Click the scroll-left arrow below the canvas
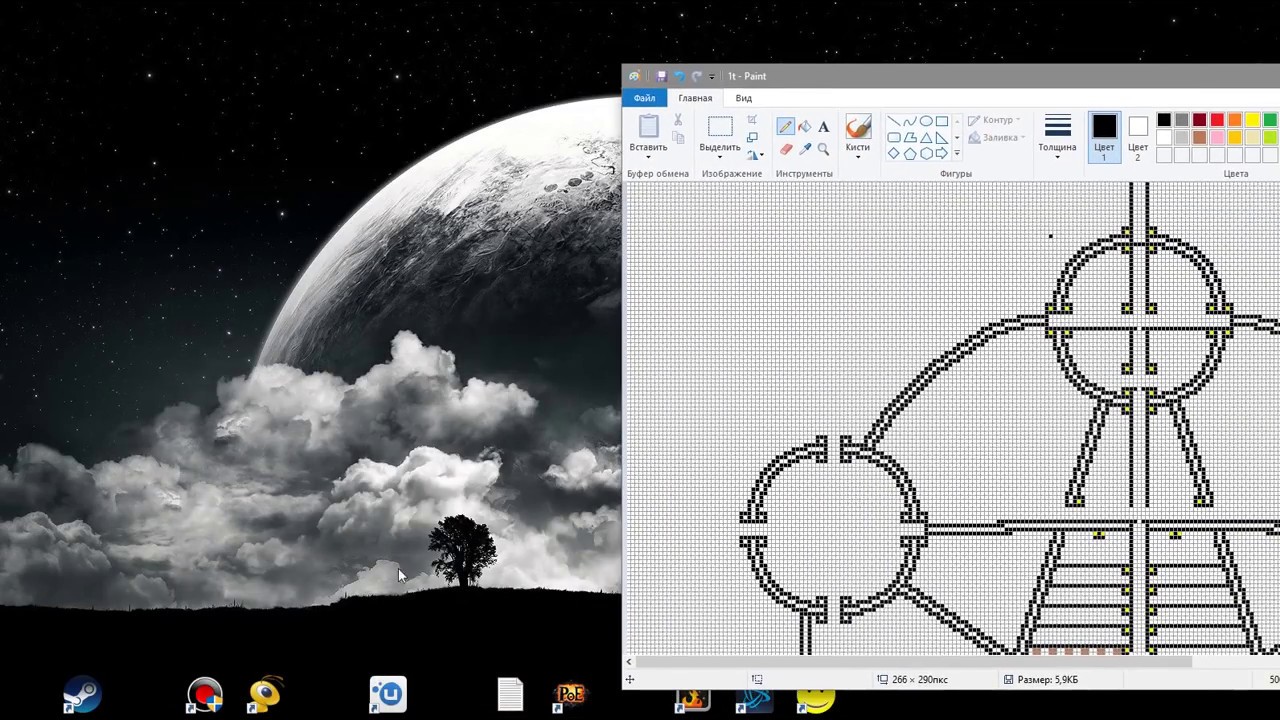This screenshot has width=1280, height=720. click(629, 662)
